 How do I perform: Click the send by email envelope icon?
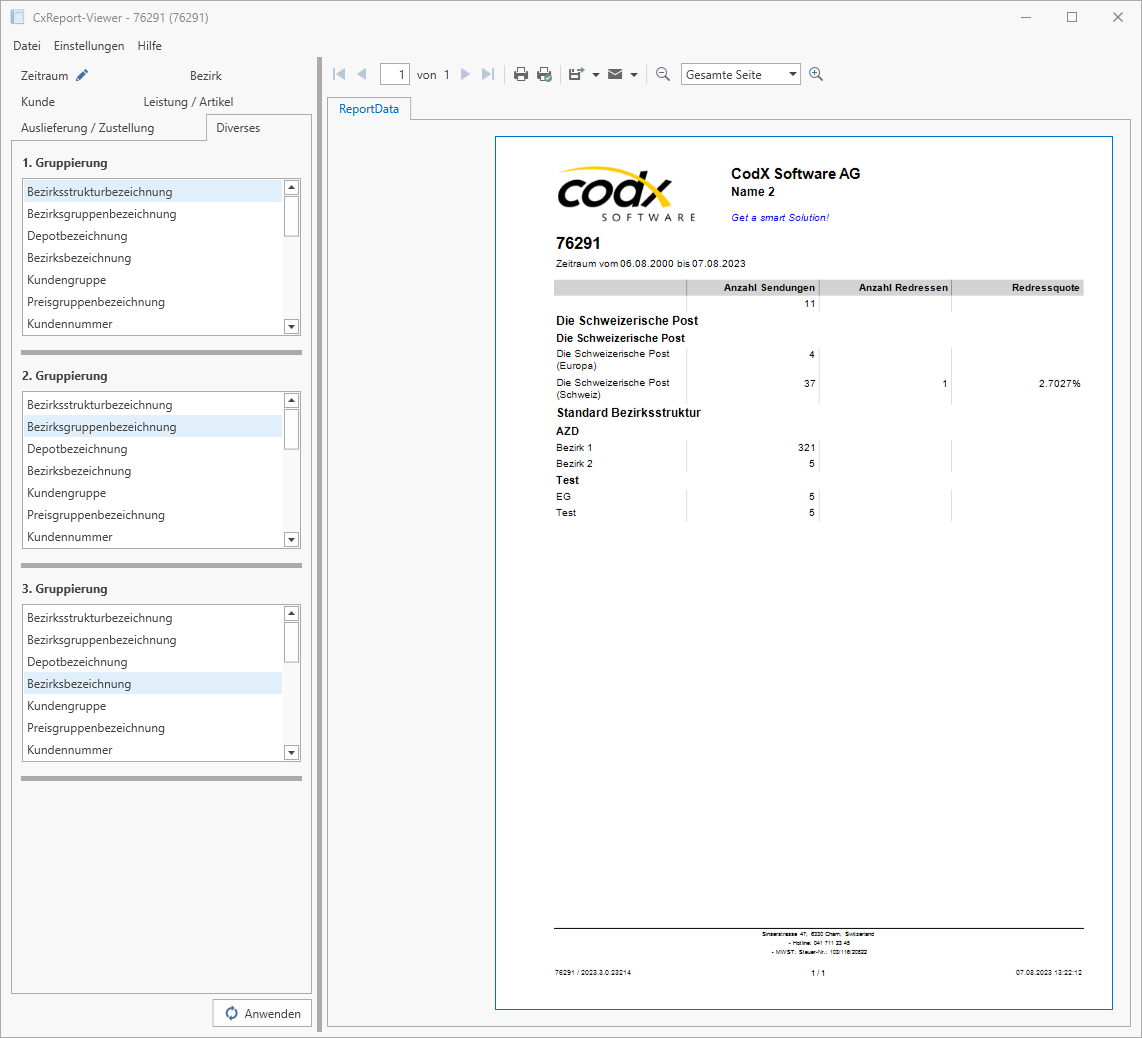[x=615, y=74]
